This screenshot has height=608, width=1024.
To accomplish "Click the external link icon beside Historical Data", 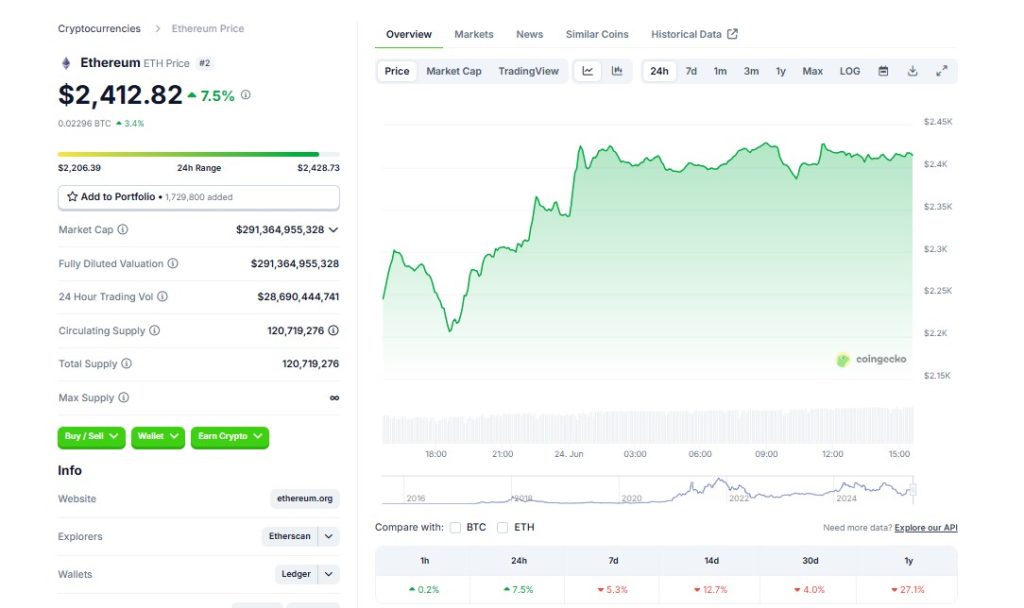I will pos(733,34).
